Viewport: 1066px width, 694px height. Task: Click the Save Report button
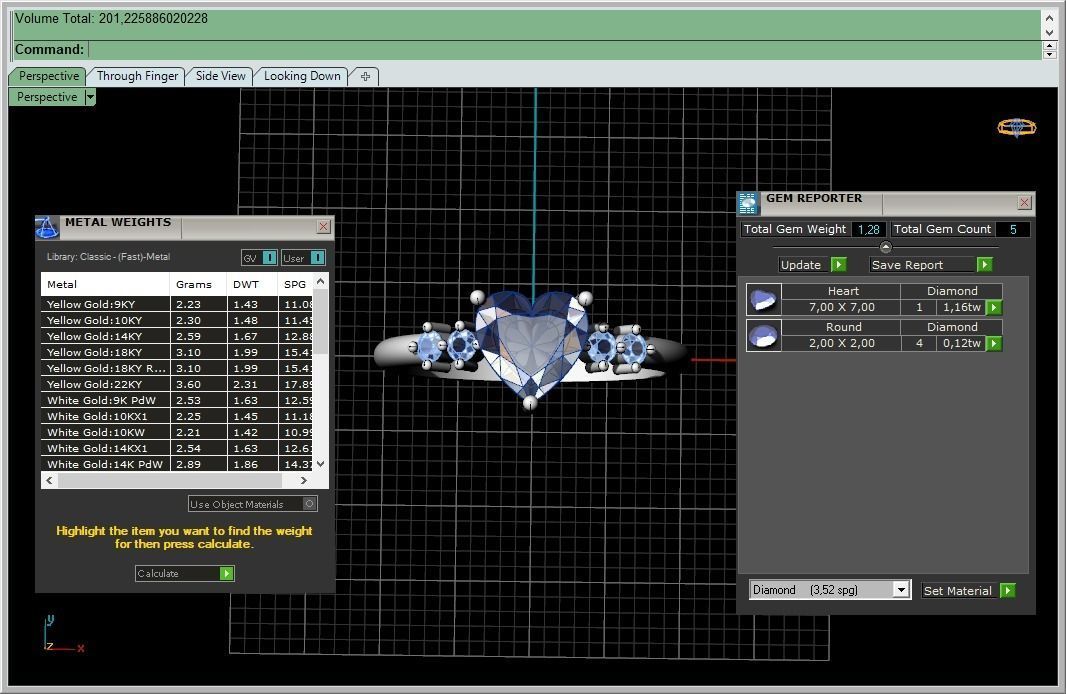(x=923, y=264)
